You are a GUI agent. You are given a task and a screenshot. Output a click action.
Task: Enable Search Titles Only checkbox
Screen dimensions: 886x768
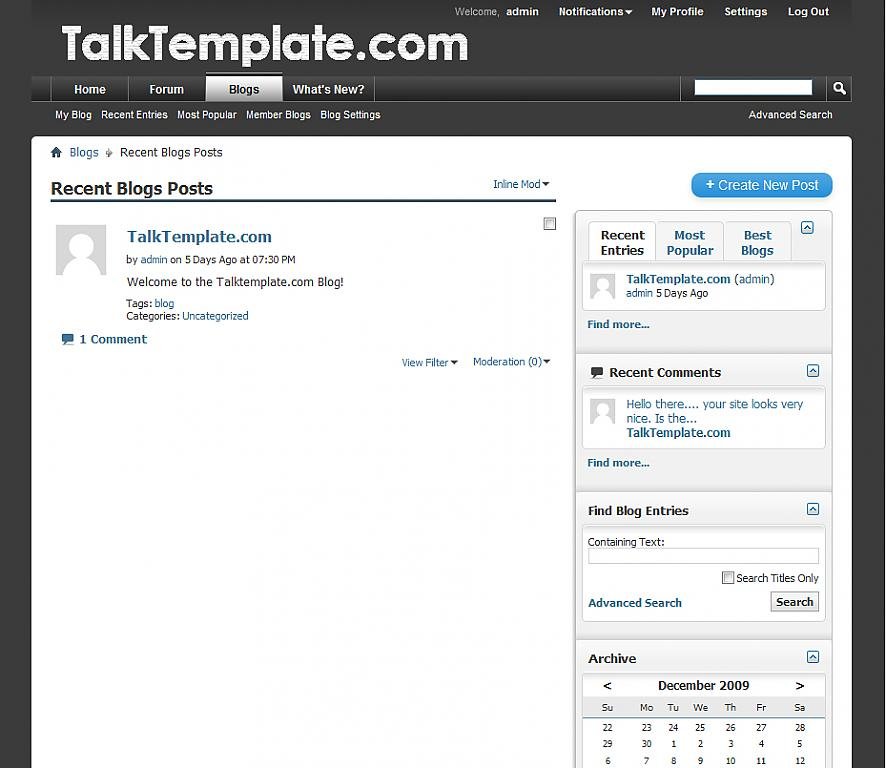tap(728, 578)
